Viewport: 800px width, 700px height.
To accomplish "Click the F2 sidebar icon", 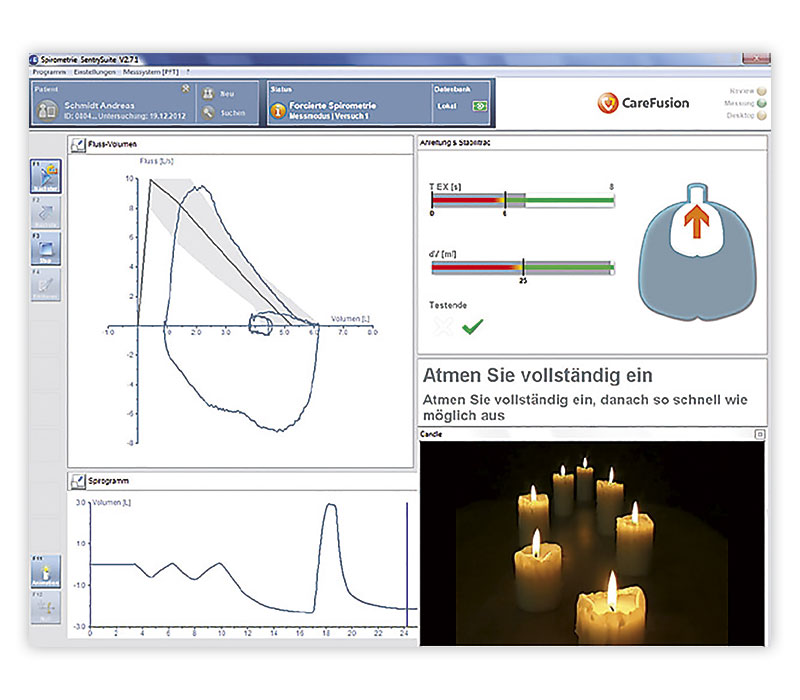I will tap(47, 210).
